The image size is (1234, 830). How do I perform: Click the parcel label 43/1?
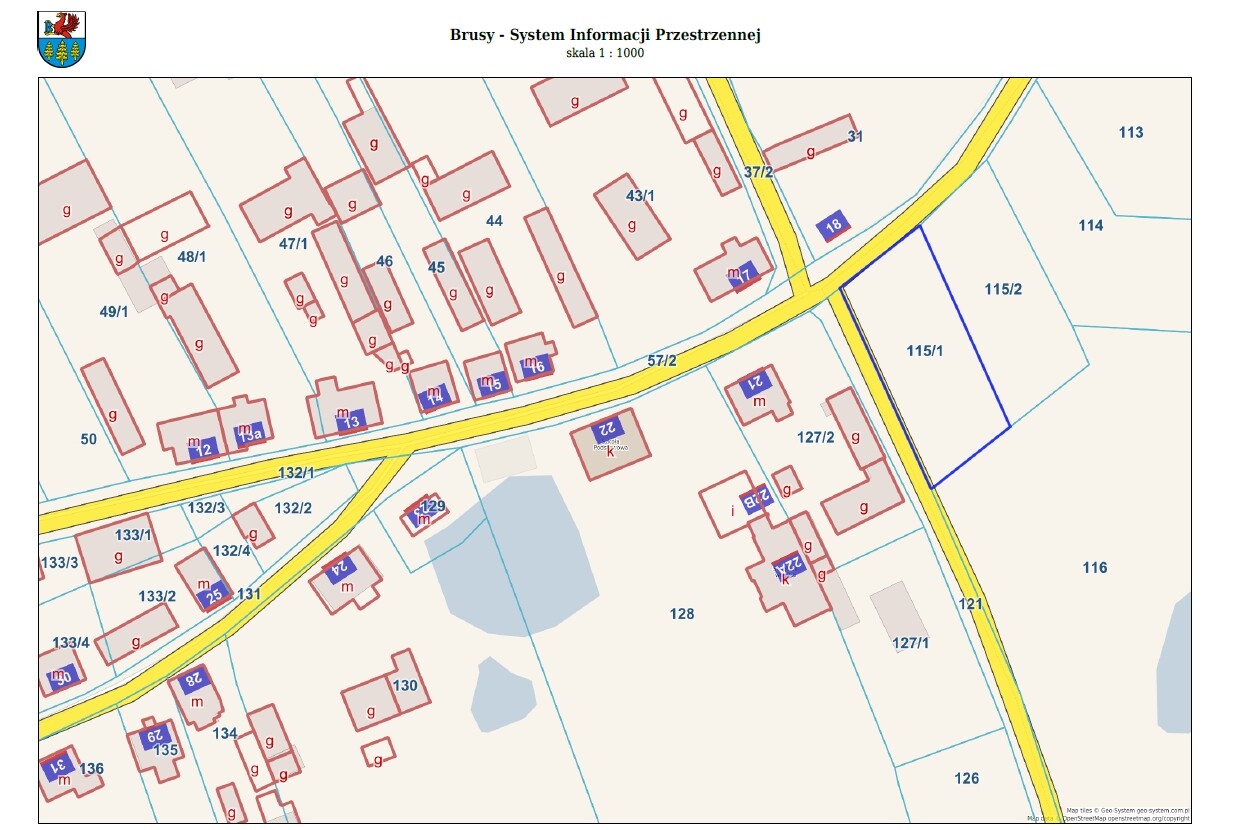click(640, 196)
